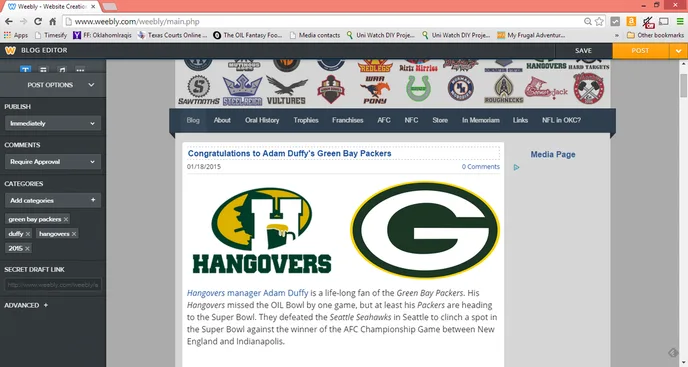Bookmark page with the star icon
Image resolution: width=688 pixels, height=367 pixels.
tap(599, 21)
